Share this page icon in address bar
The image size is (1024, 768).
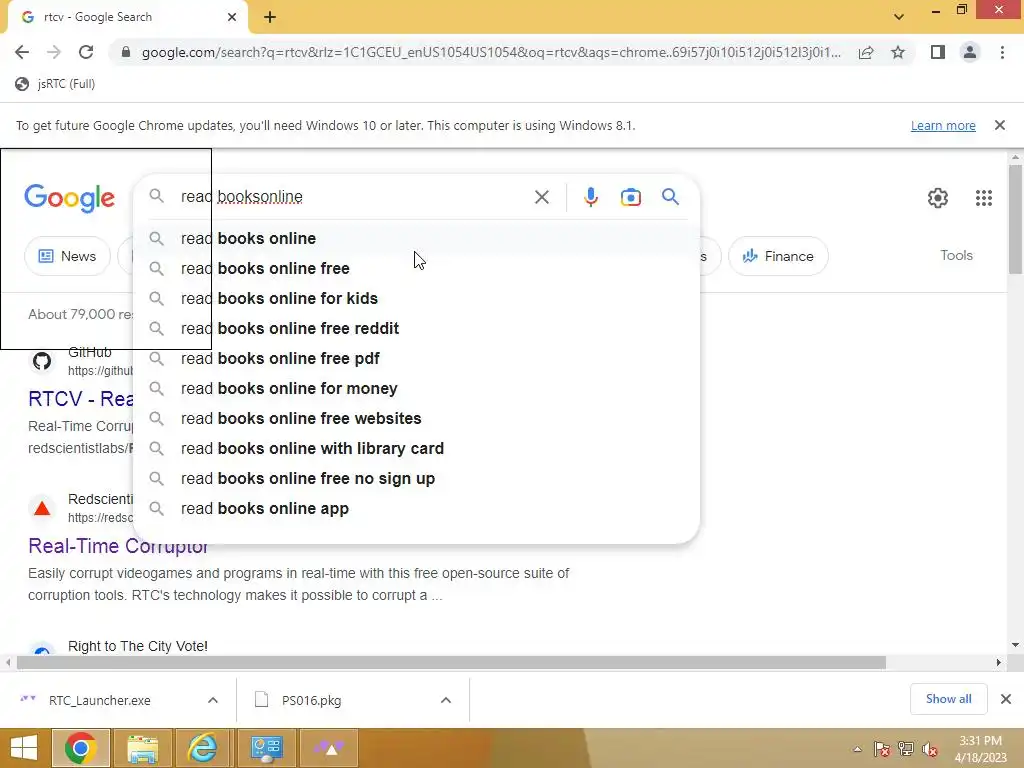click(x=866, y=53)
